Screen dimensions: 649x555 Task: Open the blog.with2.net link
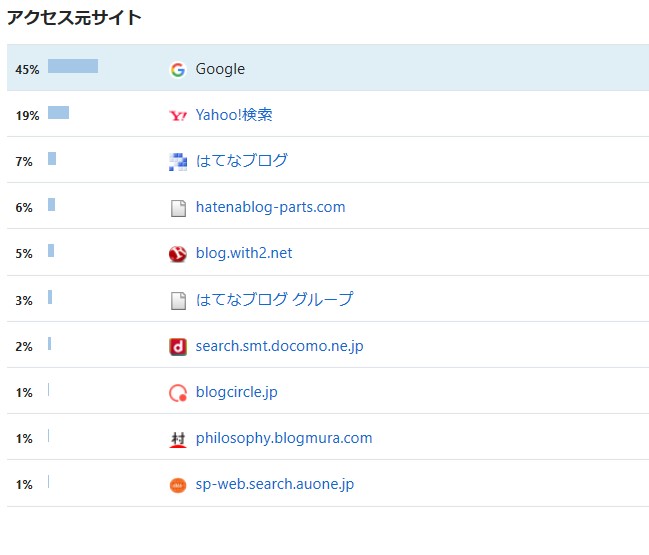[x=244, y=253]
